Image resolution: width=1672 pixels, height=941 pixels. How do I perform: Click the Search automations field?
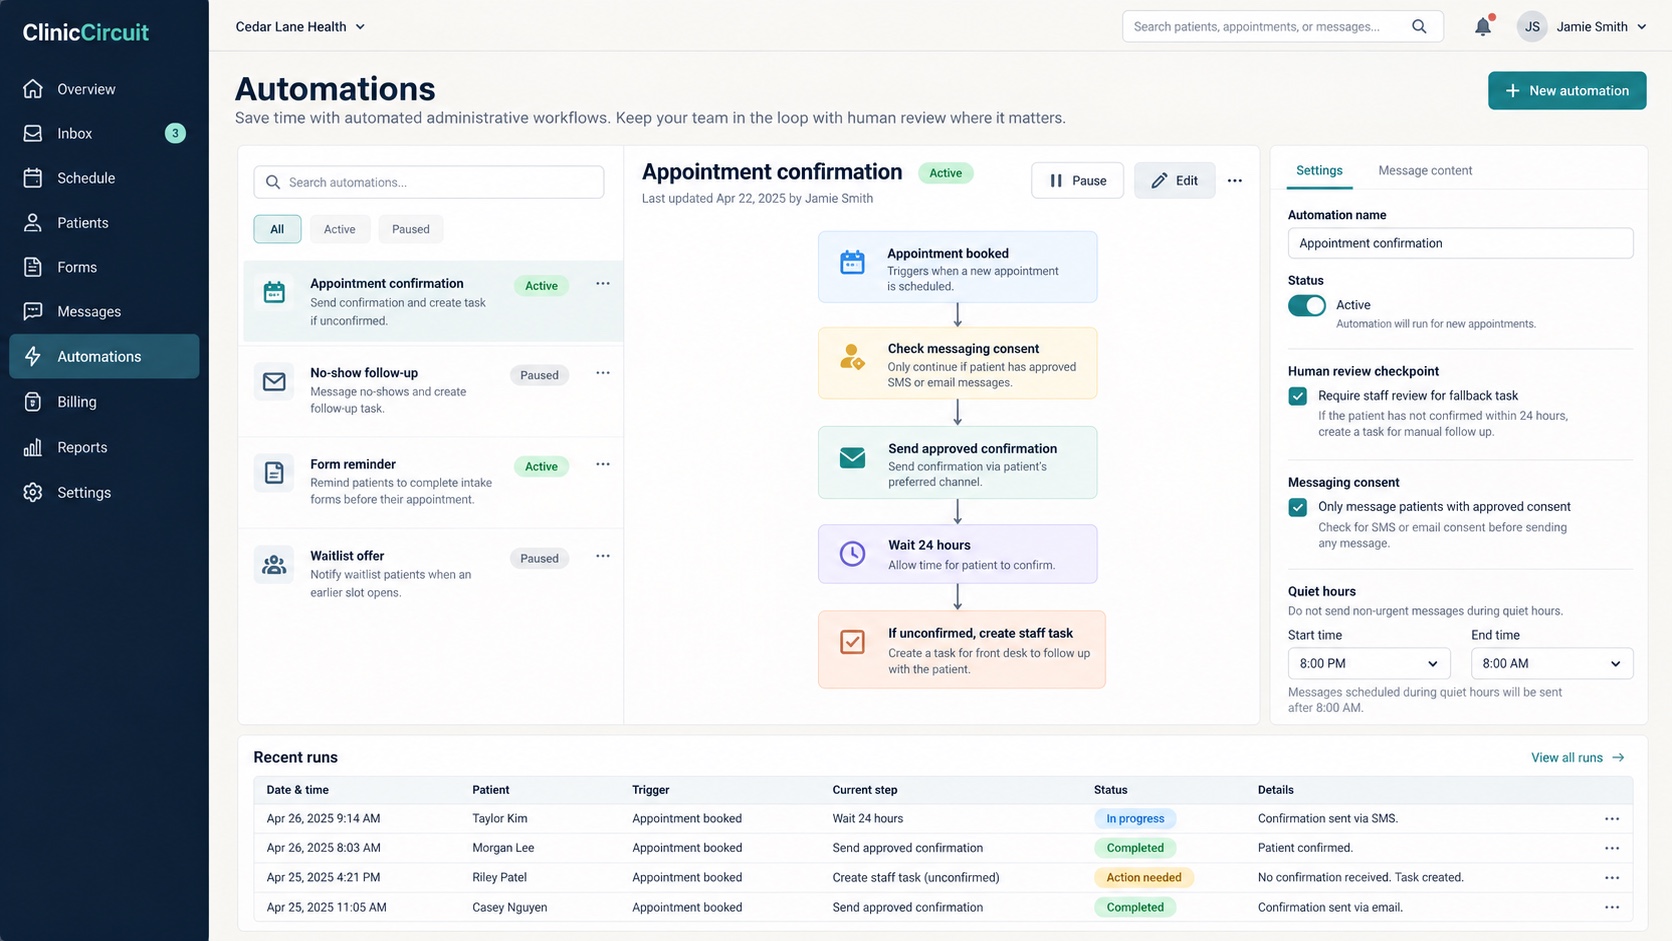pyautogui.click(x=429, y=182)
